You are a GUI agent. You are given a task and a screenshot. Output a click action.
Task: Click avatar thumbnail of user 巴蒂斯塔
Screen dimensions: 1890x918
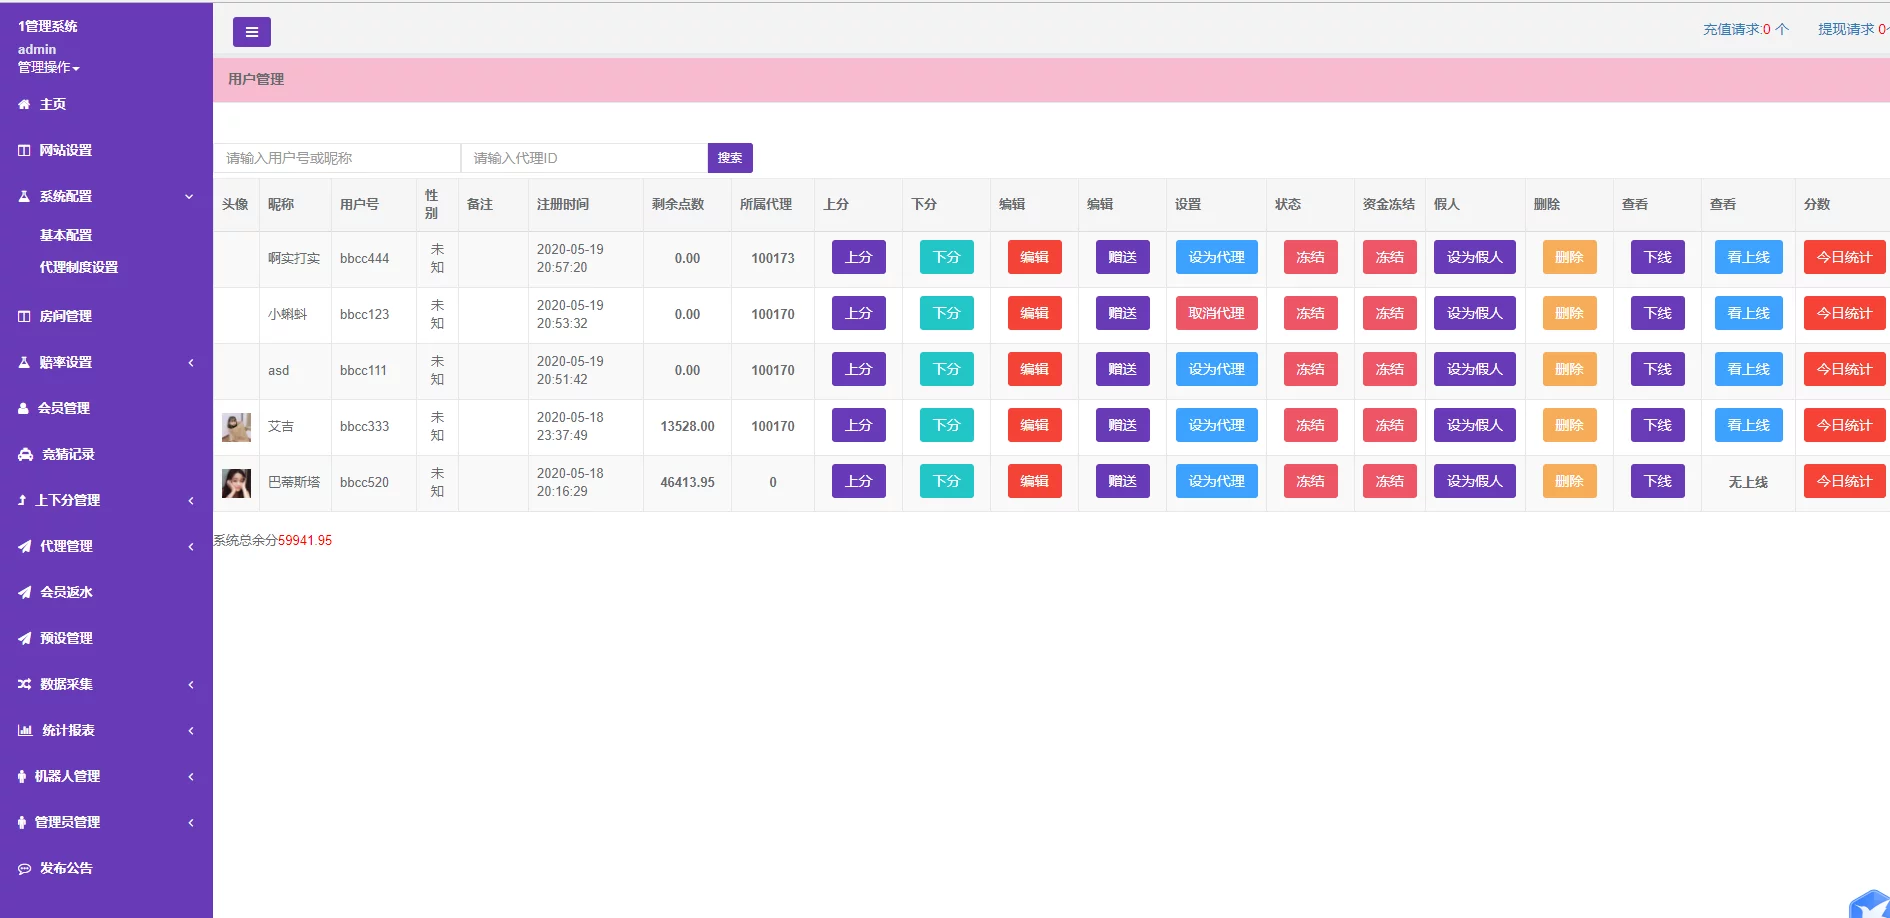click(x=236, y=483)
